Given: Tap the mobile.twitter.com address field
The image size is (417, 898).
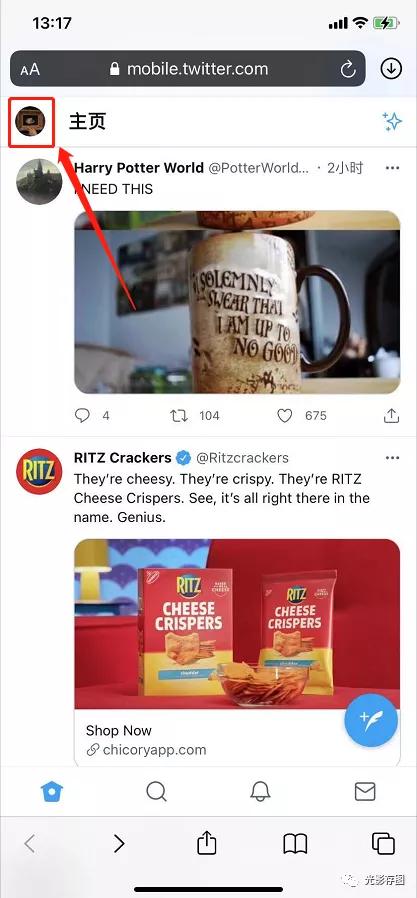Looking at the screenshot, I should click(188, 69).
